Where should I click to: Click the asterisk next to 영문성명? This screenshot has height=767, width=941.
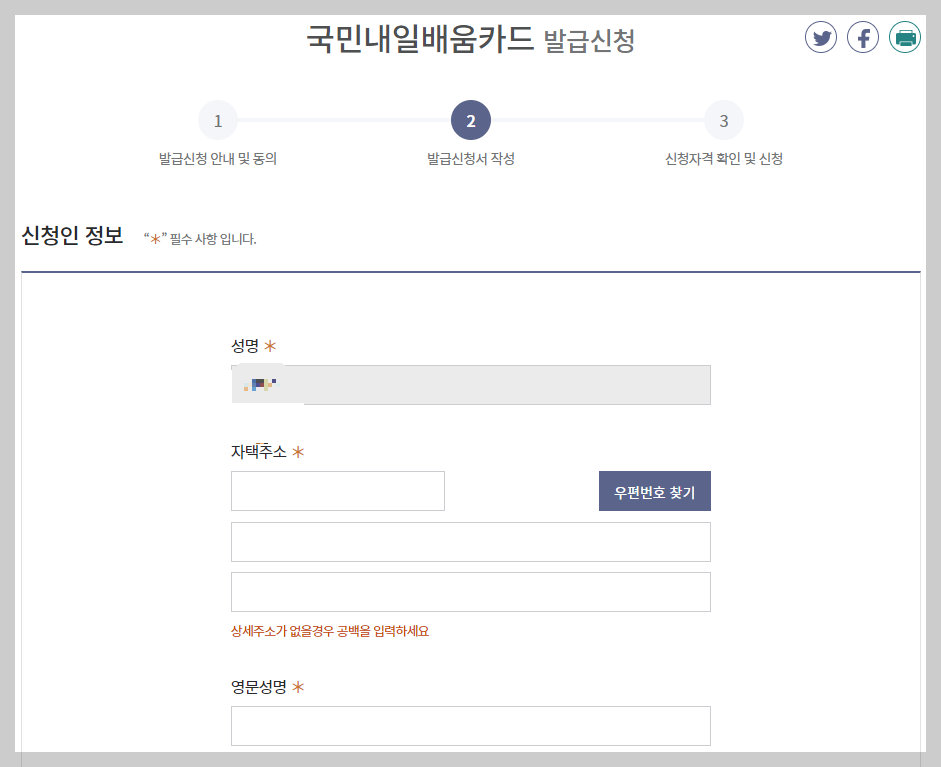tap(300, 687)
